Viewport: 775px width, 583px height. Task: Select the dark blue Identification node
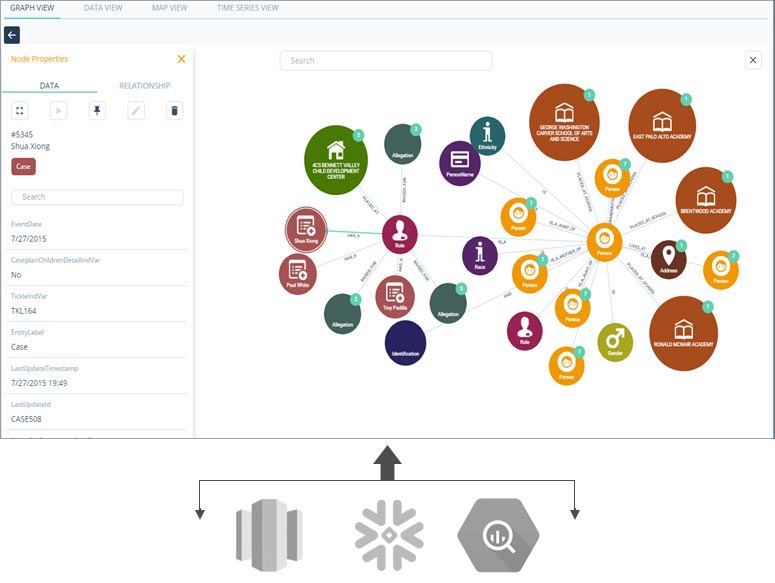[405, 343]
